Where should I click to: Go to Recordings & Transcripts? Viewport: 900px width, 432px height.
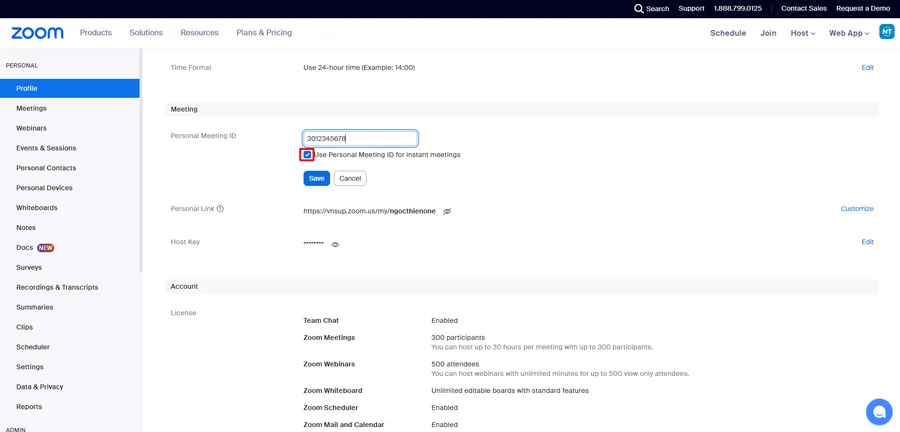(57, 287)
